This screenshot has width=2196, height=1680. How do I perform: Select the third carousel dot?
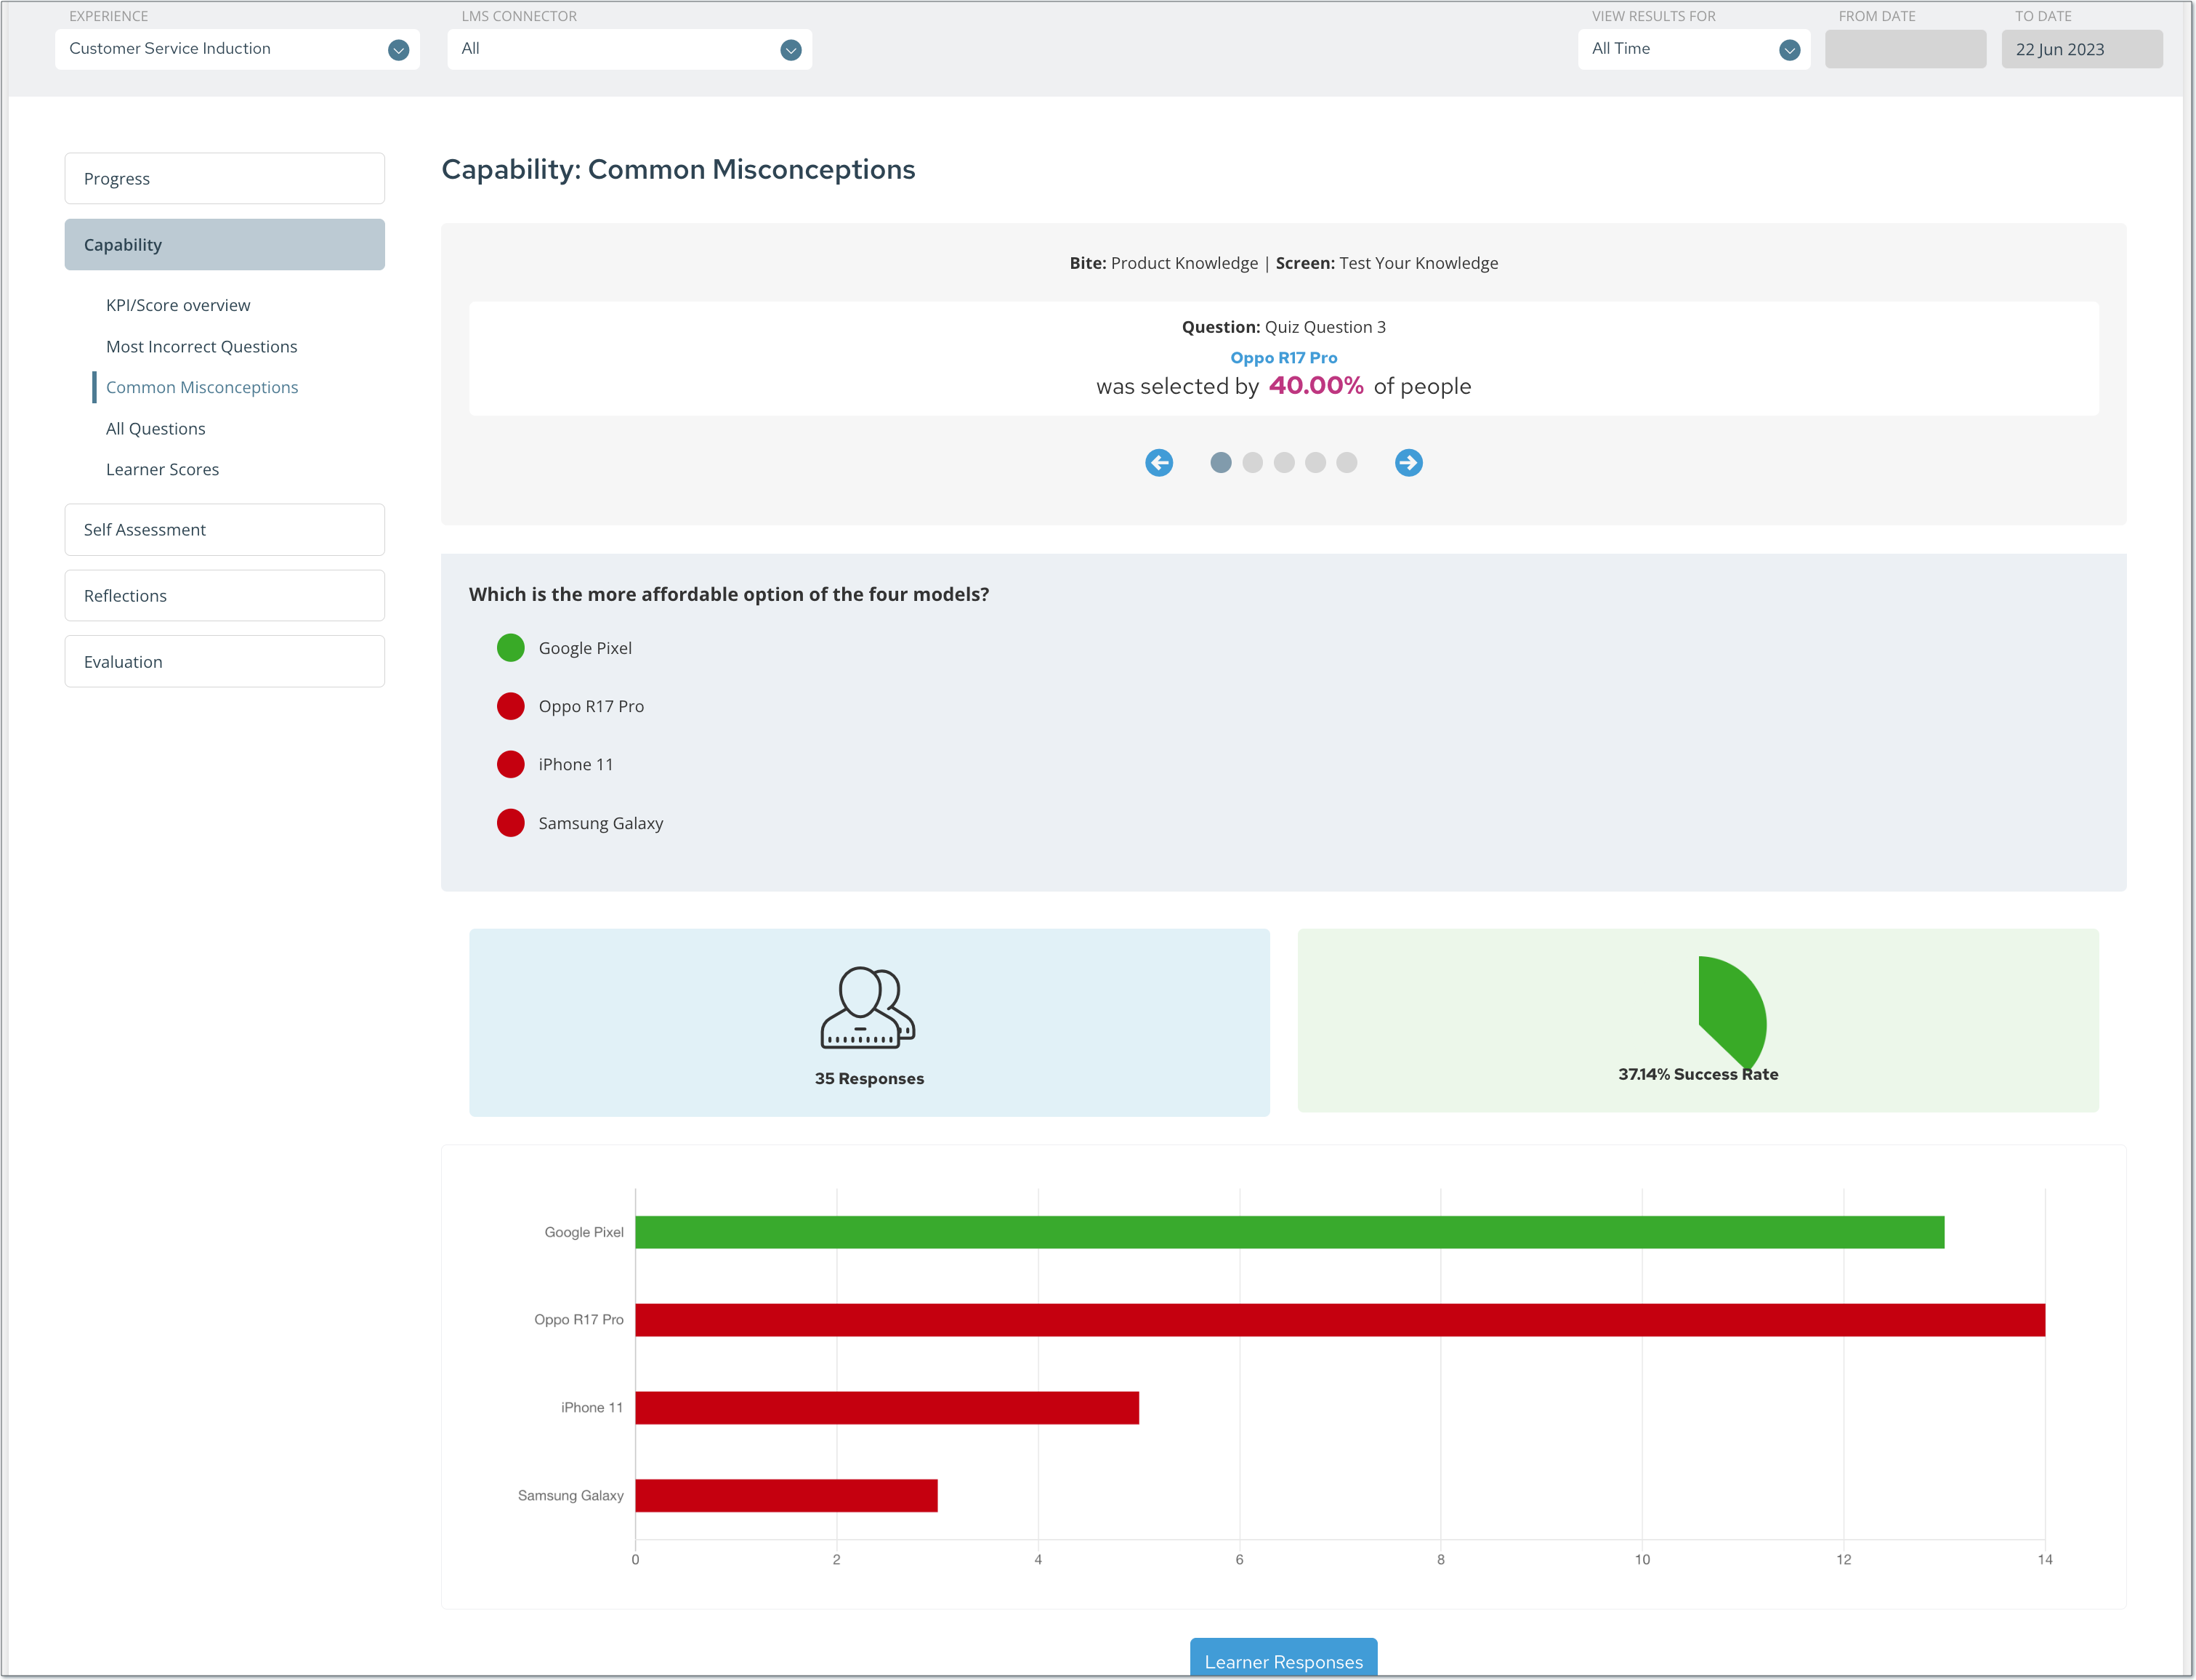click(1284, 462)
